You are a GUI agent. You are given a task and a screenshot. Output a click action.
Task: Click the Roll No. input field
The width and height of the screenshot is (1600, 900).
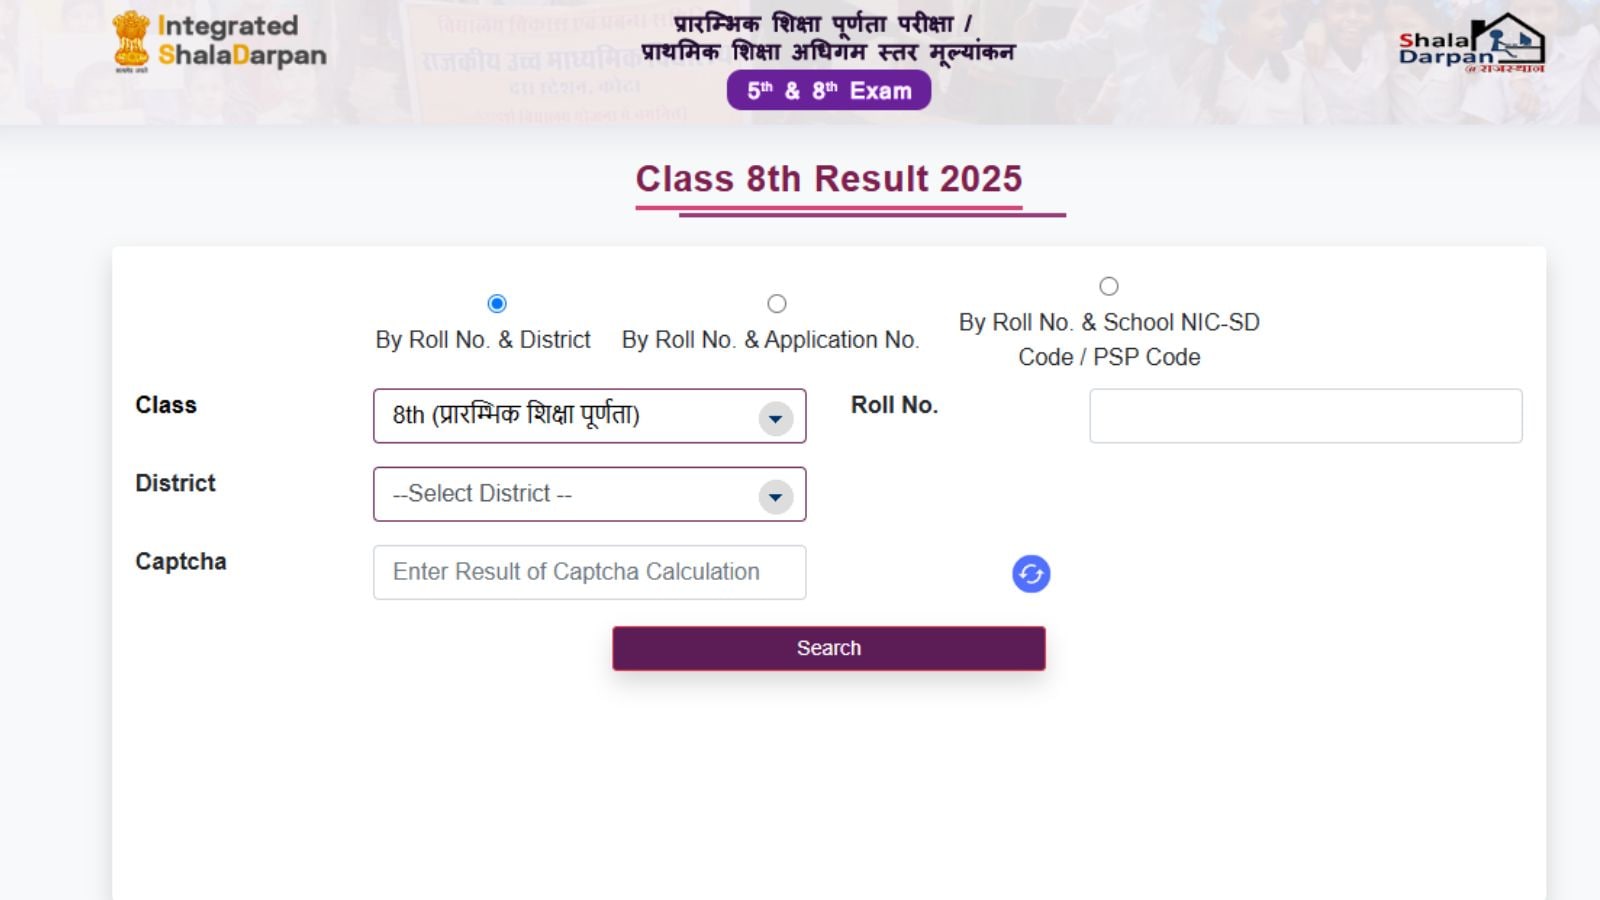(x=1305, y=416)
